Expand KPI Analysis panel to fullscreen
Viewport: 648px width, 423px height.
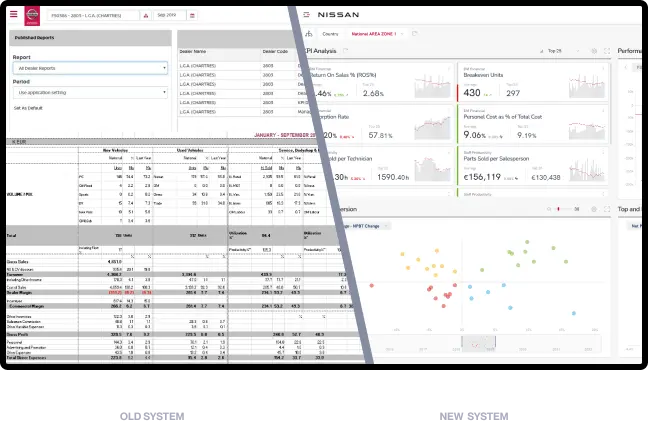click(x=607, y=51)
